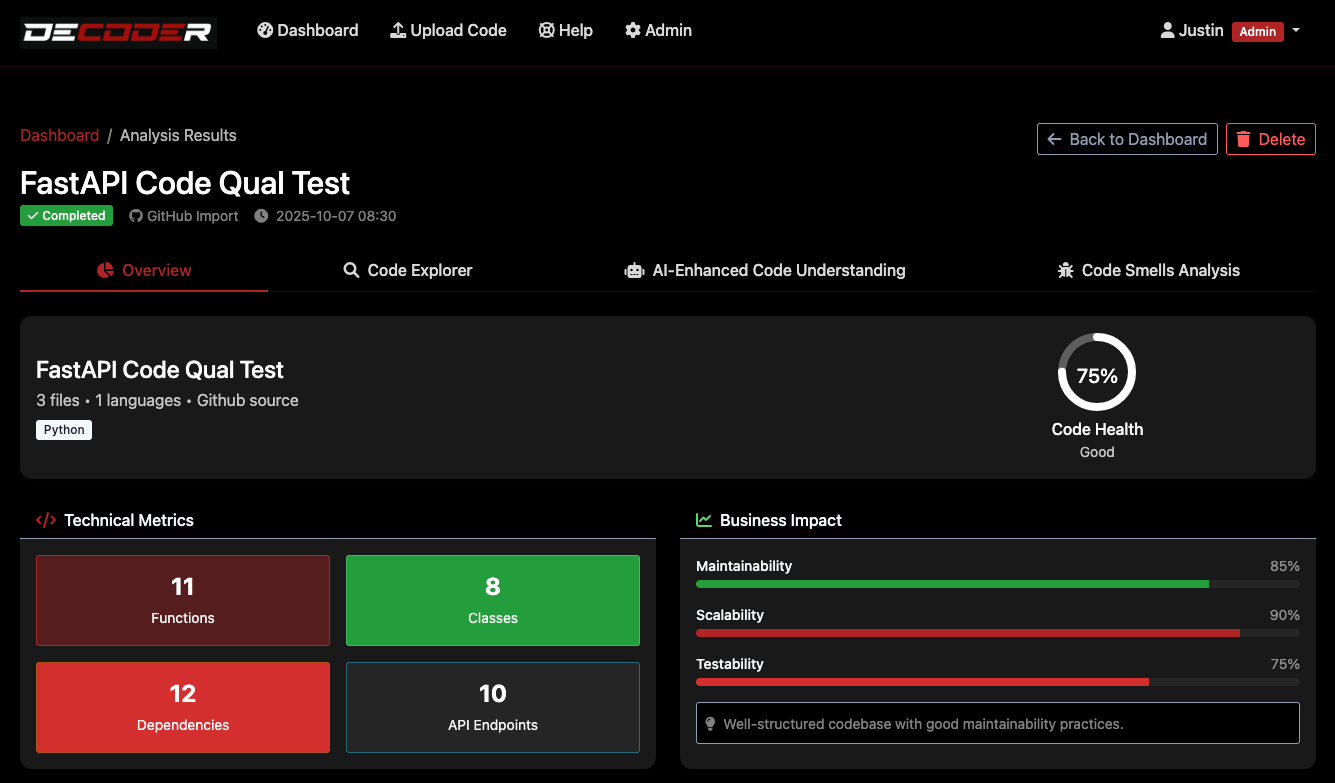This screenshot has height=783, width=1335.
Task: Select the bug icon on Code Smells tab
Action: tap(1066, 270)
